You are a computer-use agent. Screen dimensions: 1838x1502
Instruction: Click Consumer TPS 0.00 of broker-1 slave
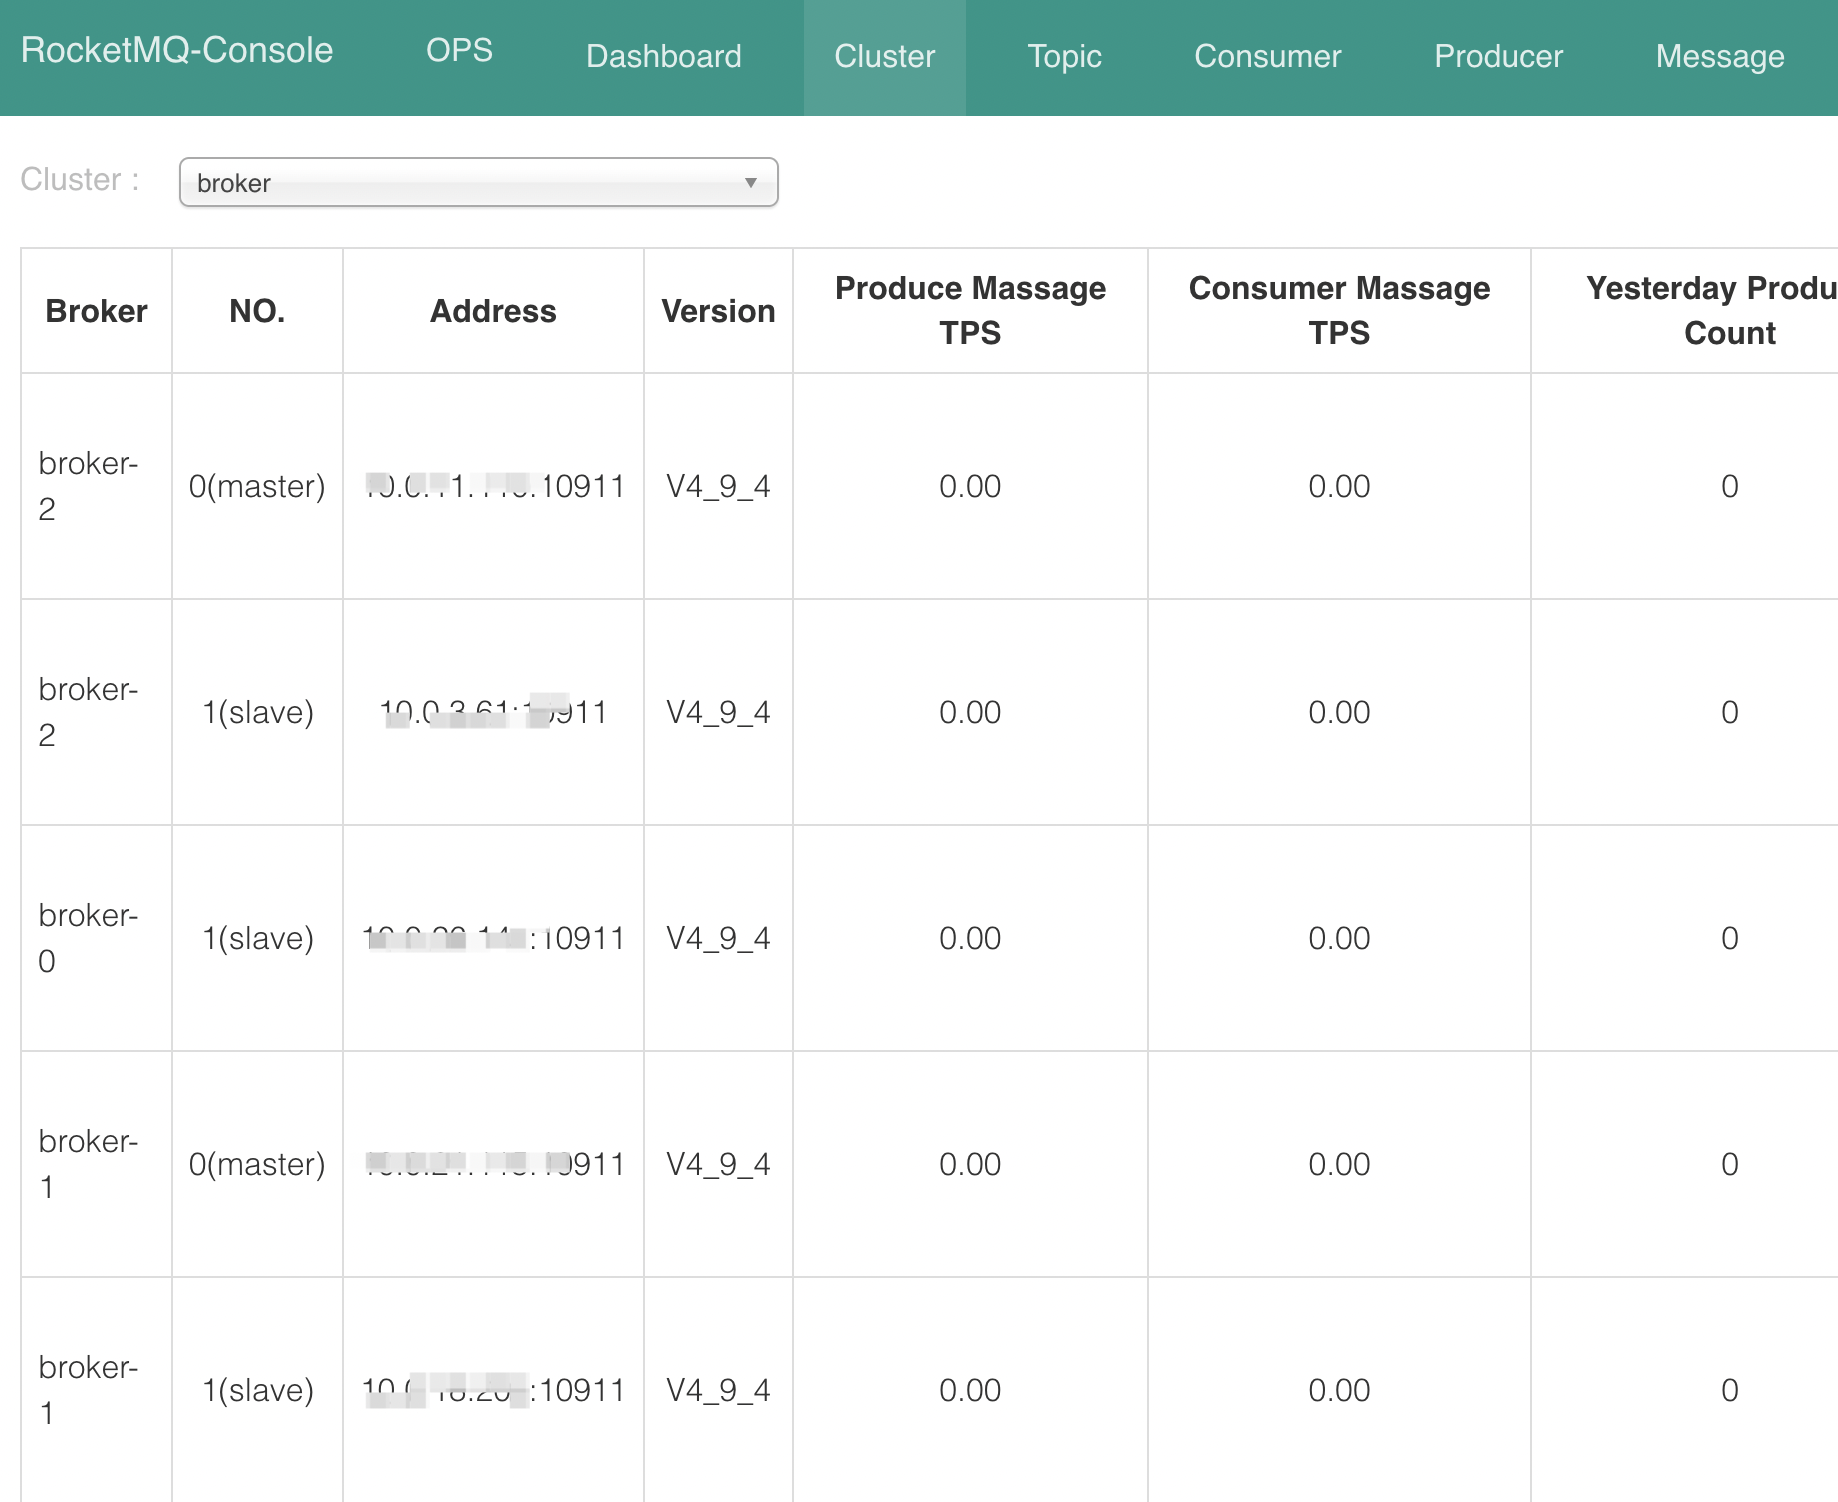coord(1339,1390)
